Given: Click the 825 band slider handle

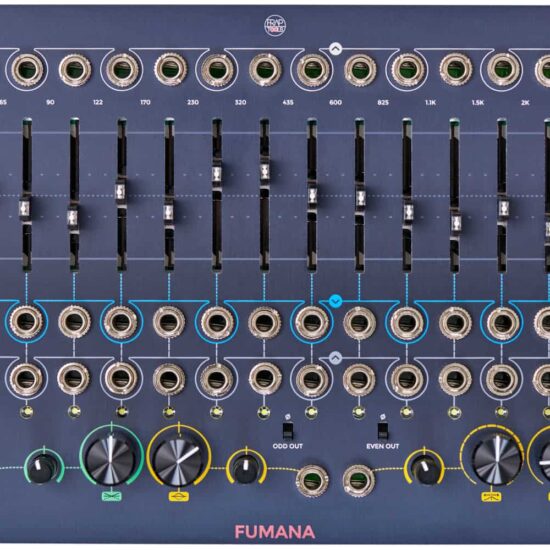Looking at the screenshot, I should tap(409, 213).
